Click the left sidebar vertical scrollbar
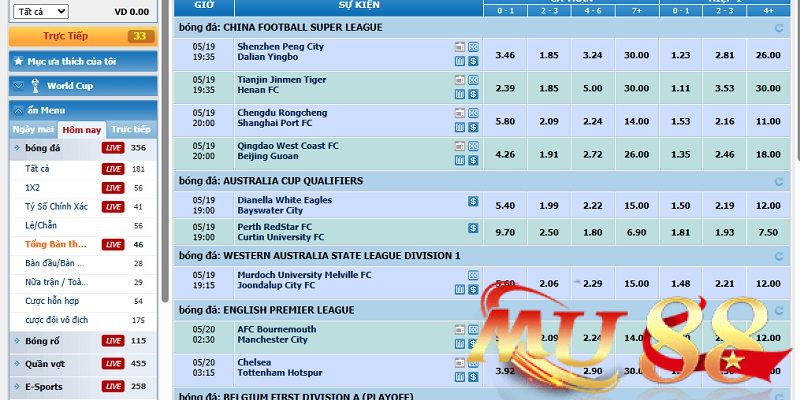 pyautogui.click(x=165, y=153)
